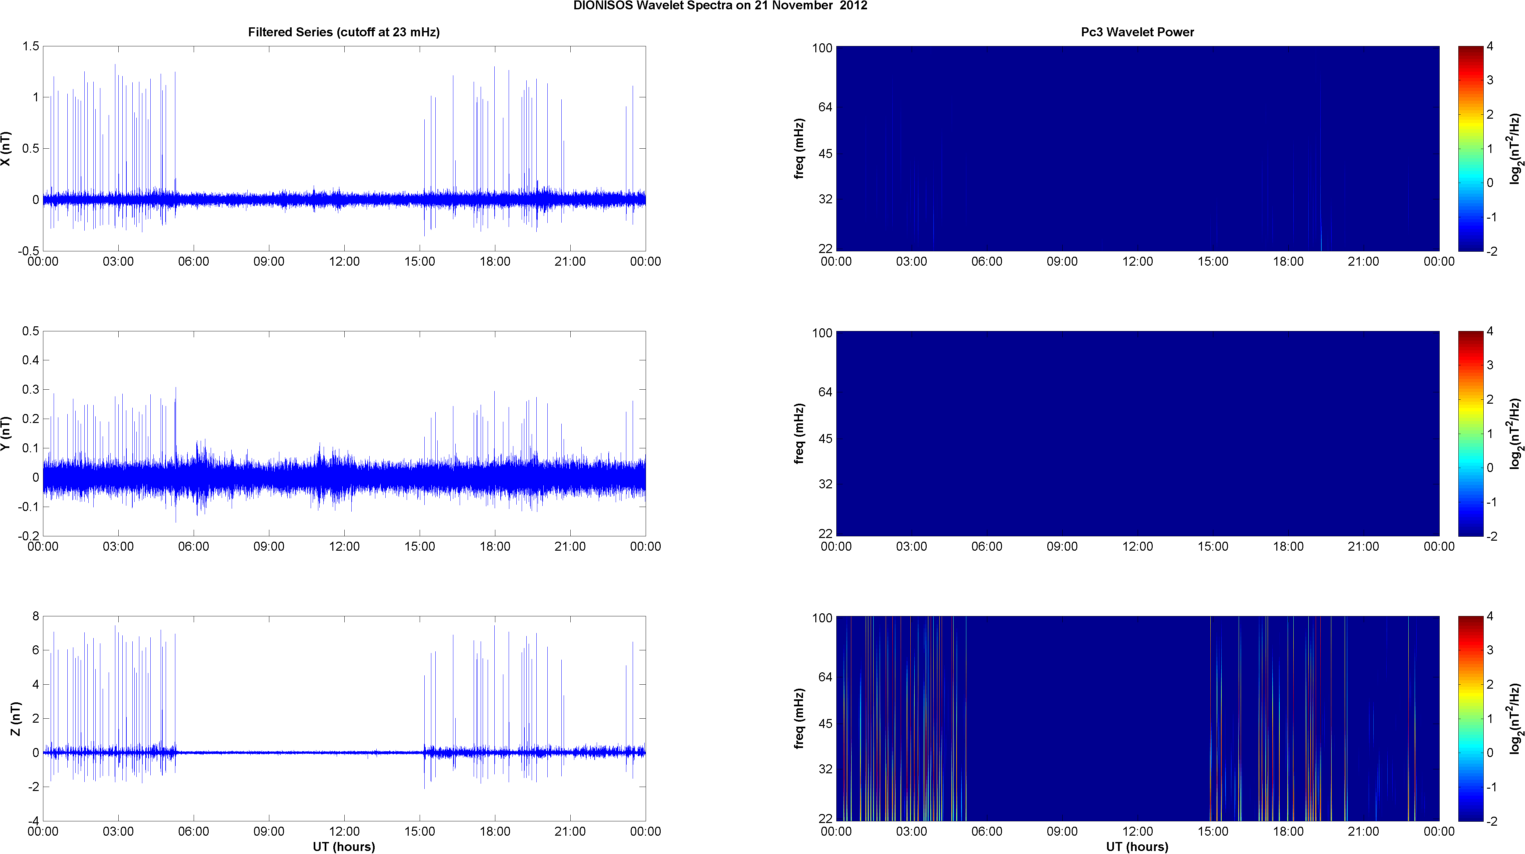
Task: Click the Z component filtered time series plot
Action: pyautogui.click(x=344, y=718)
